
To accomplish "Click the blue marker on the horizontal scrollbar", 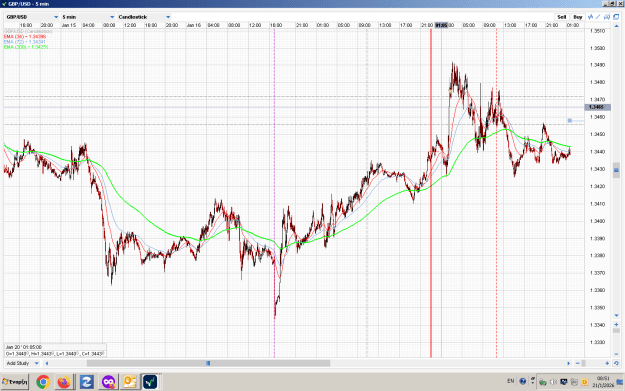I will tap(208, 363).
